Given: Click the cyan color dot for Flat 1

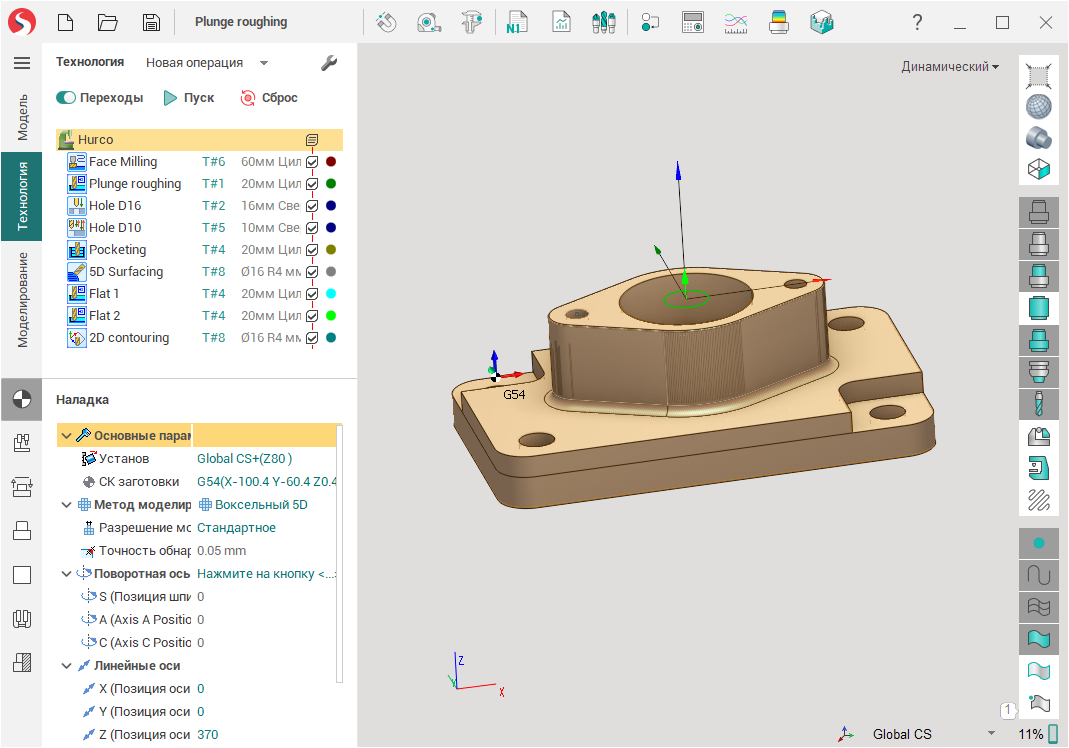Looking at the screenshot, I should click(331, 294).
